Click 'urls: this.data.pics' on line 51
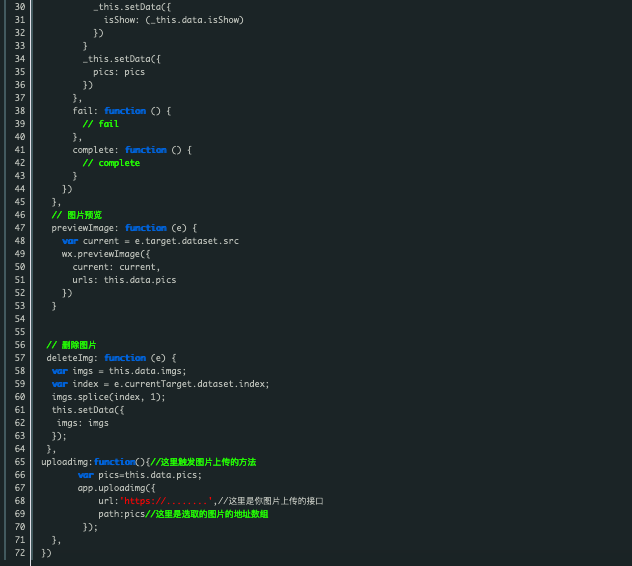The image size is (632, 566). click(x=124, y=280)
